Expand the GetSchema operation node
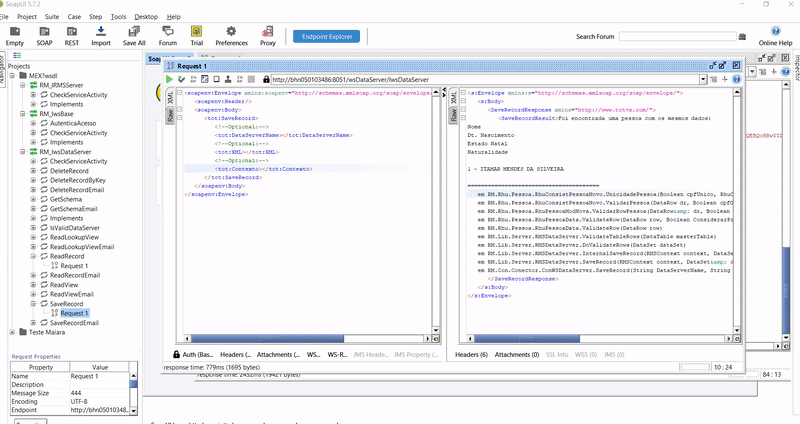 (33, 199)
